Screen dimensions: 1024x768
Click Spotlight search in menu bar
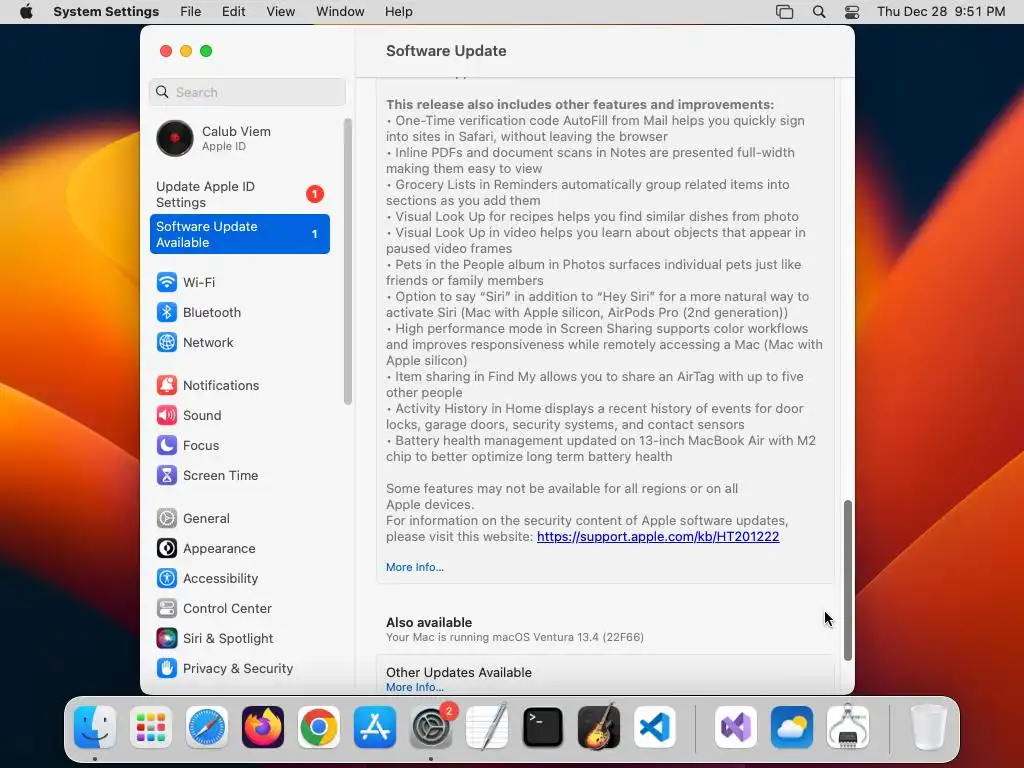[x=819, y=12]
